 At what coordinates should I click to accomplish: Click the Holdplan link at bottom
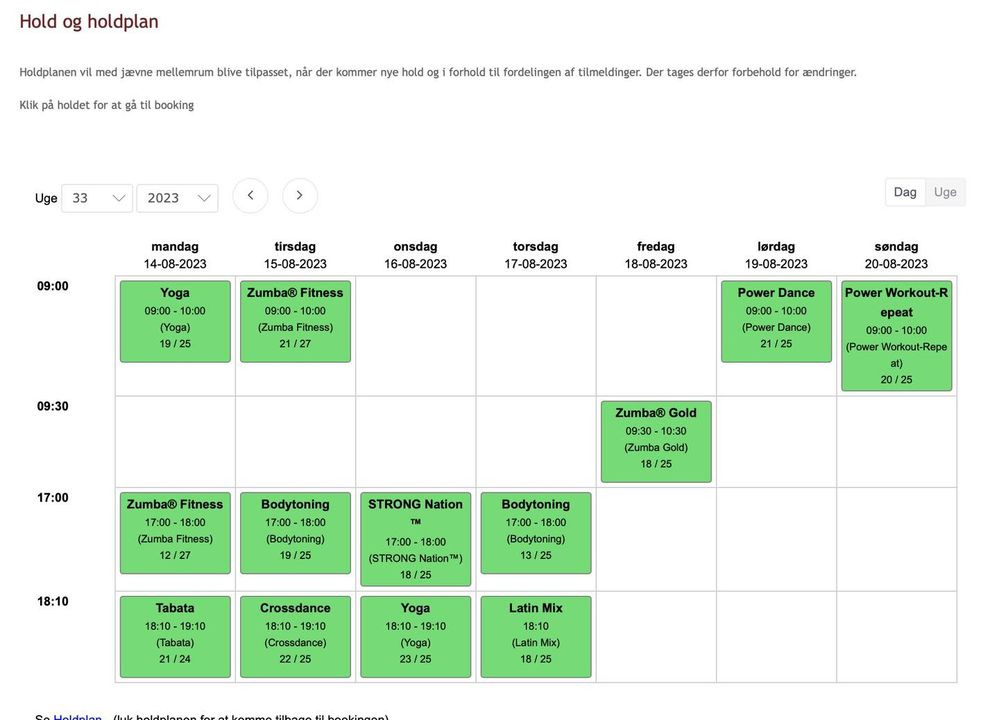pyautogui.click(x=78, y=717)
